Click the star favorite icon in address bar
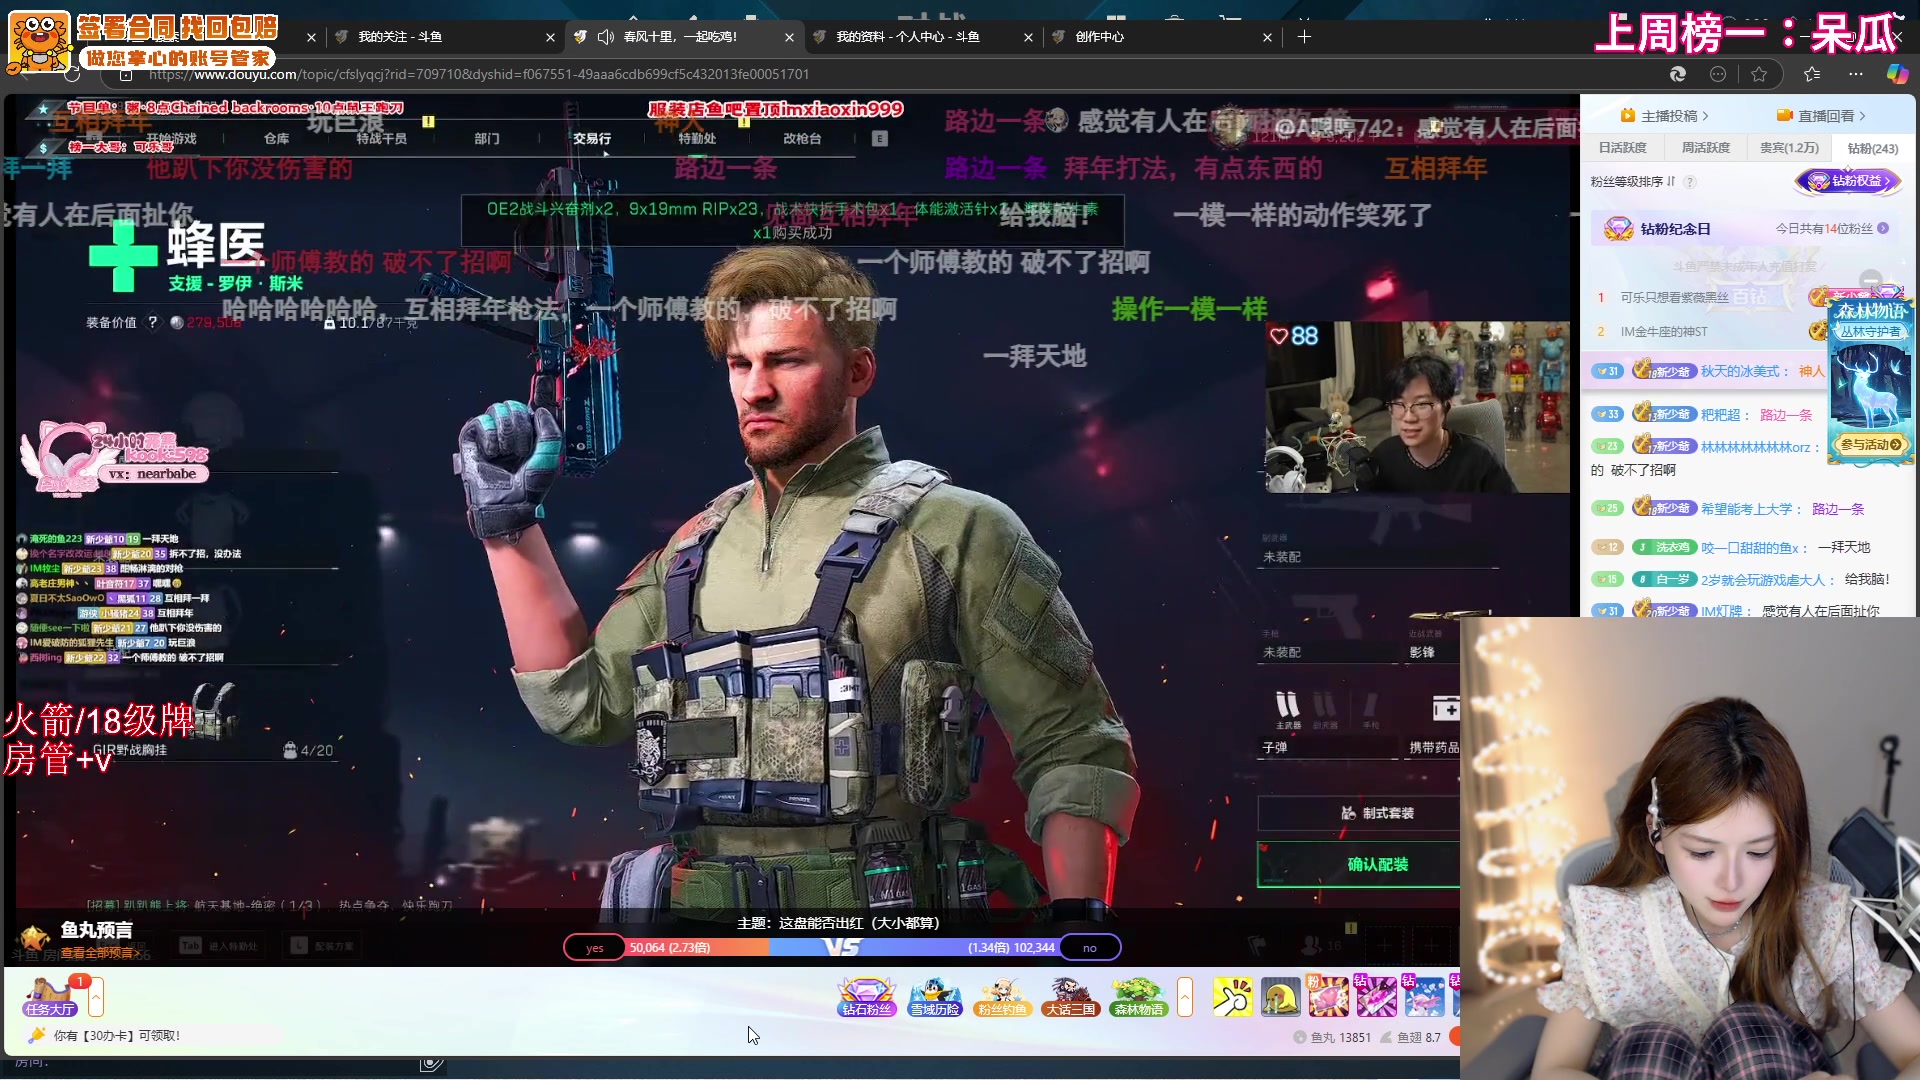This screenshot has height=1080, width=1920. point(1759,74)
